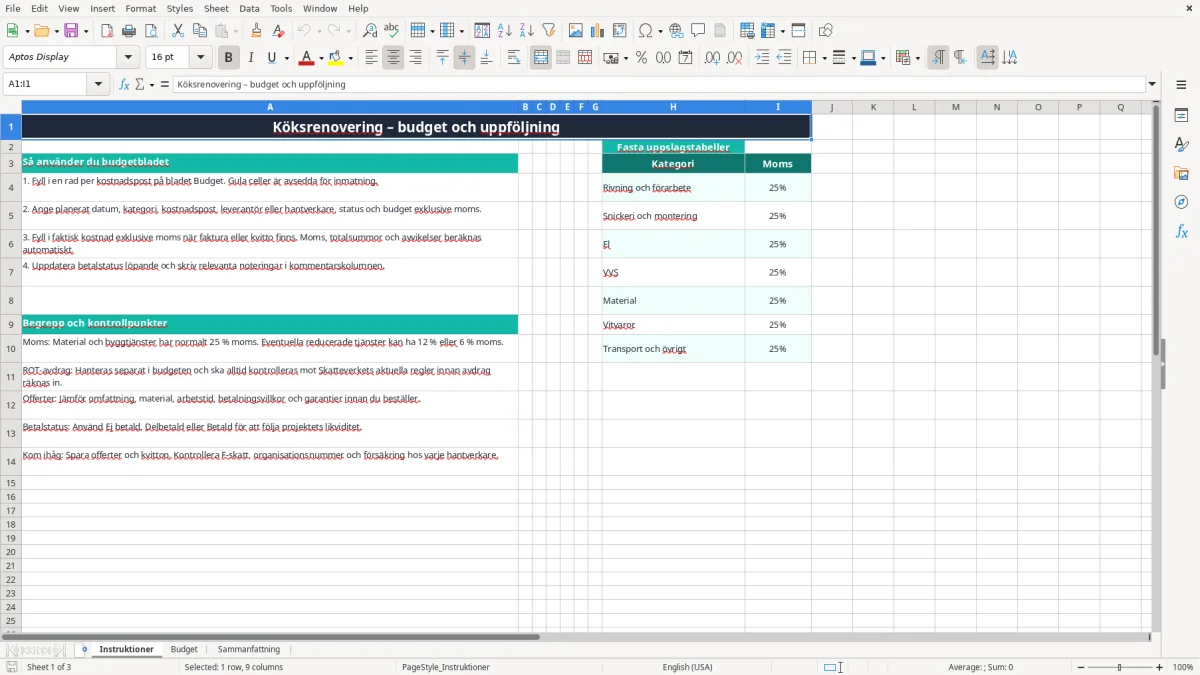This screenshot has height=675, width=1200.
Task: Click the Sort dialog icon
Action: pos(482,31)
